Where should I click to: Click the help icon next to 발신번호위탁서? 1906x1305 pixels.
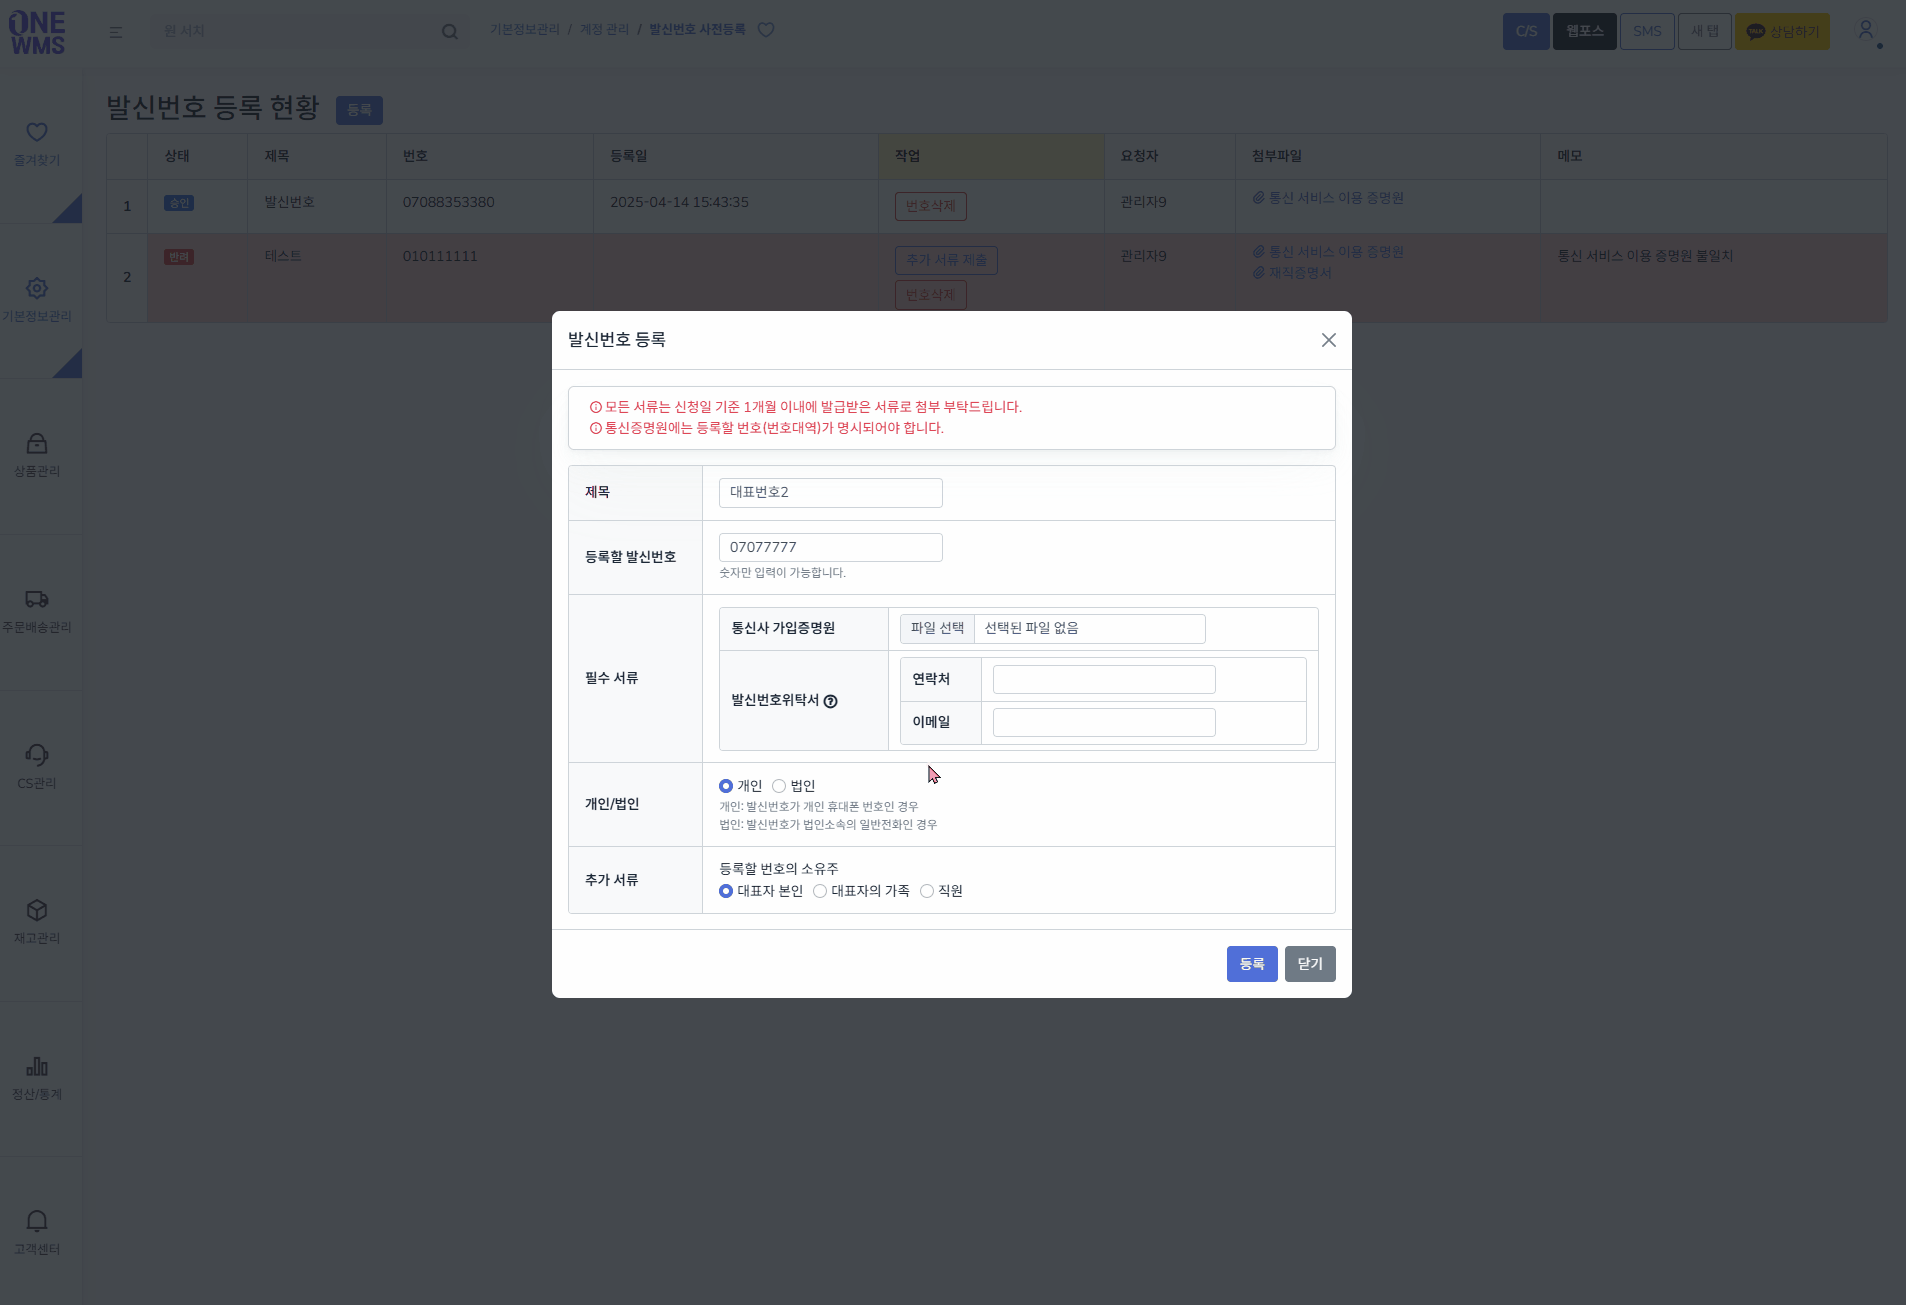click(830, 701)
